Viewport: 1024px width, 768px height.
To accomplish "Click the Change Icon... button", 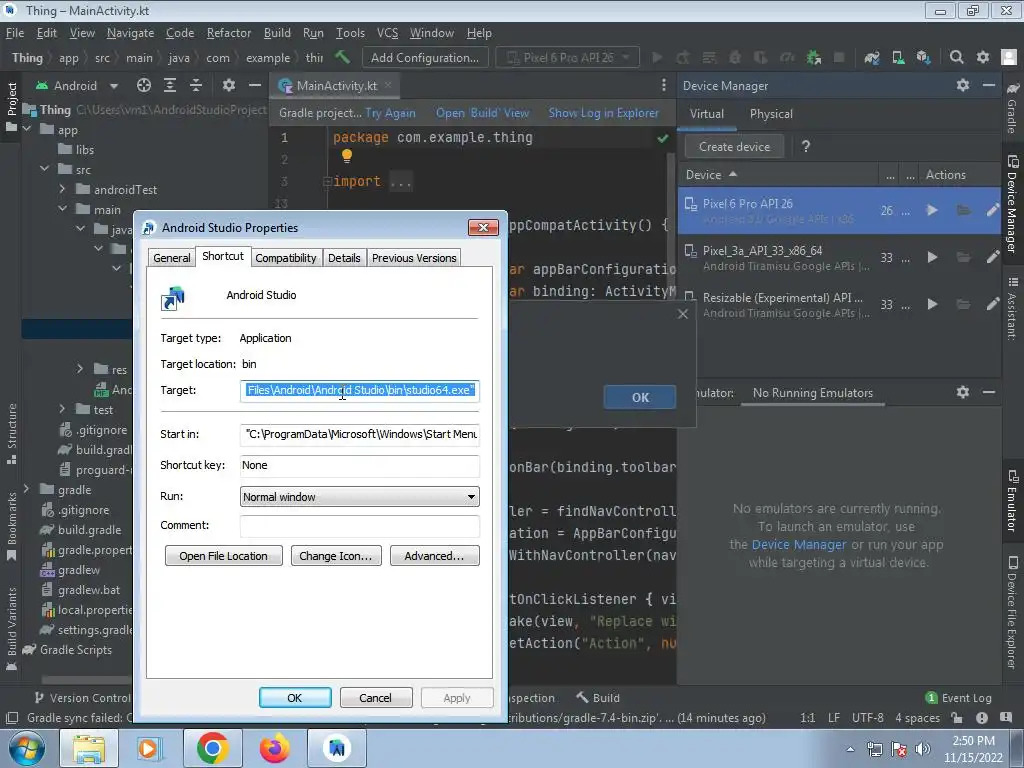I will click(x=336, y=556).
